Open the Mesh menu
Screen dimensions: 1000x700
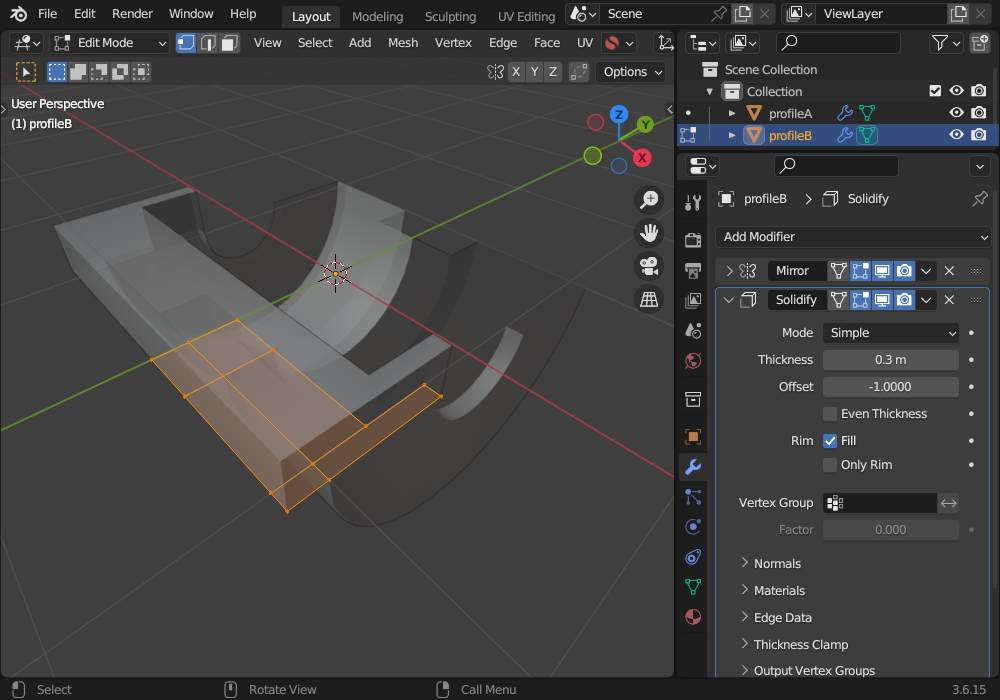(x=403, y=43)
